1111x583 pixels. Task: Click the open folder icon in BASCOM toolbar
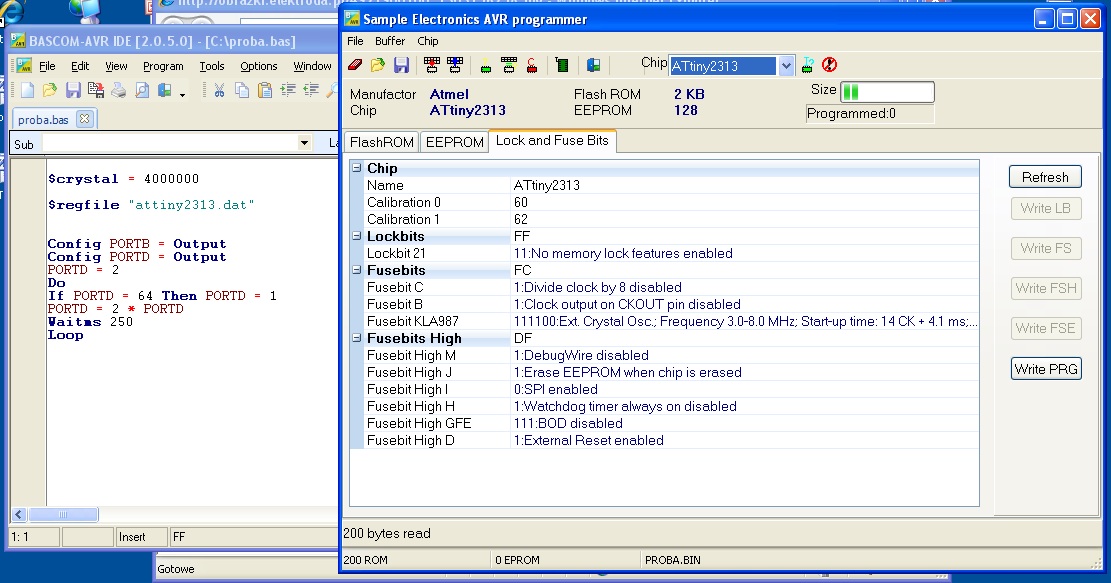point(50,90)
